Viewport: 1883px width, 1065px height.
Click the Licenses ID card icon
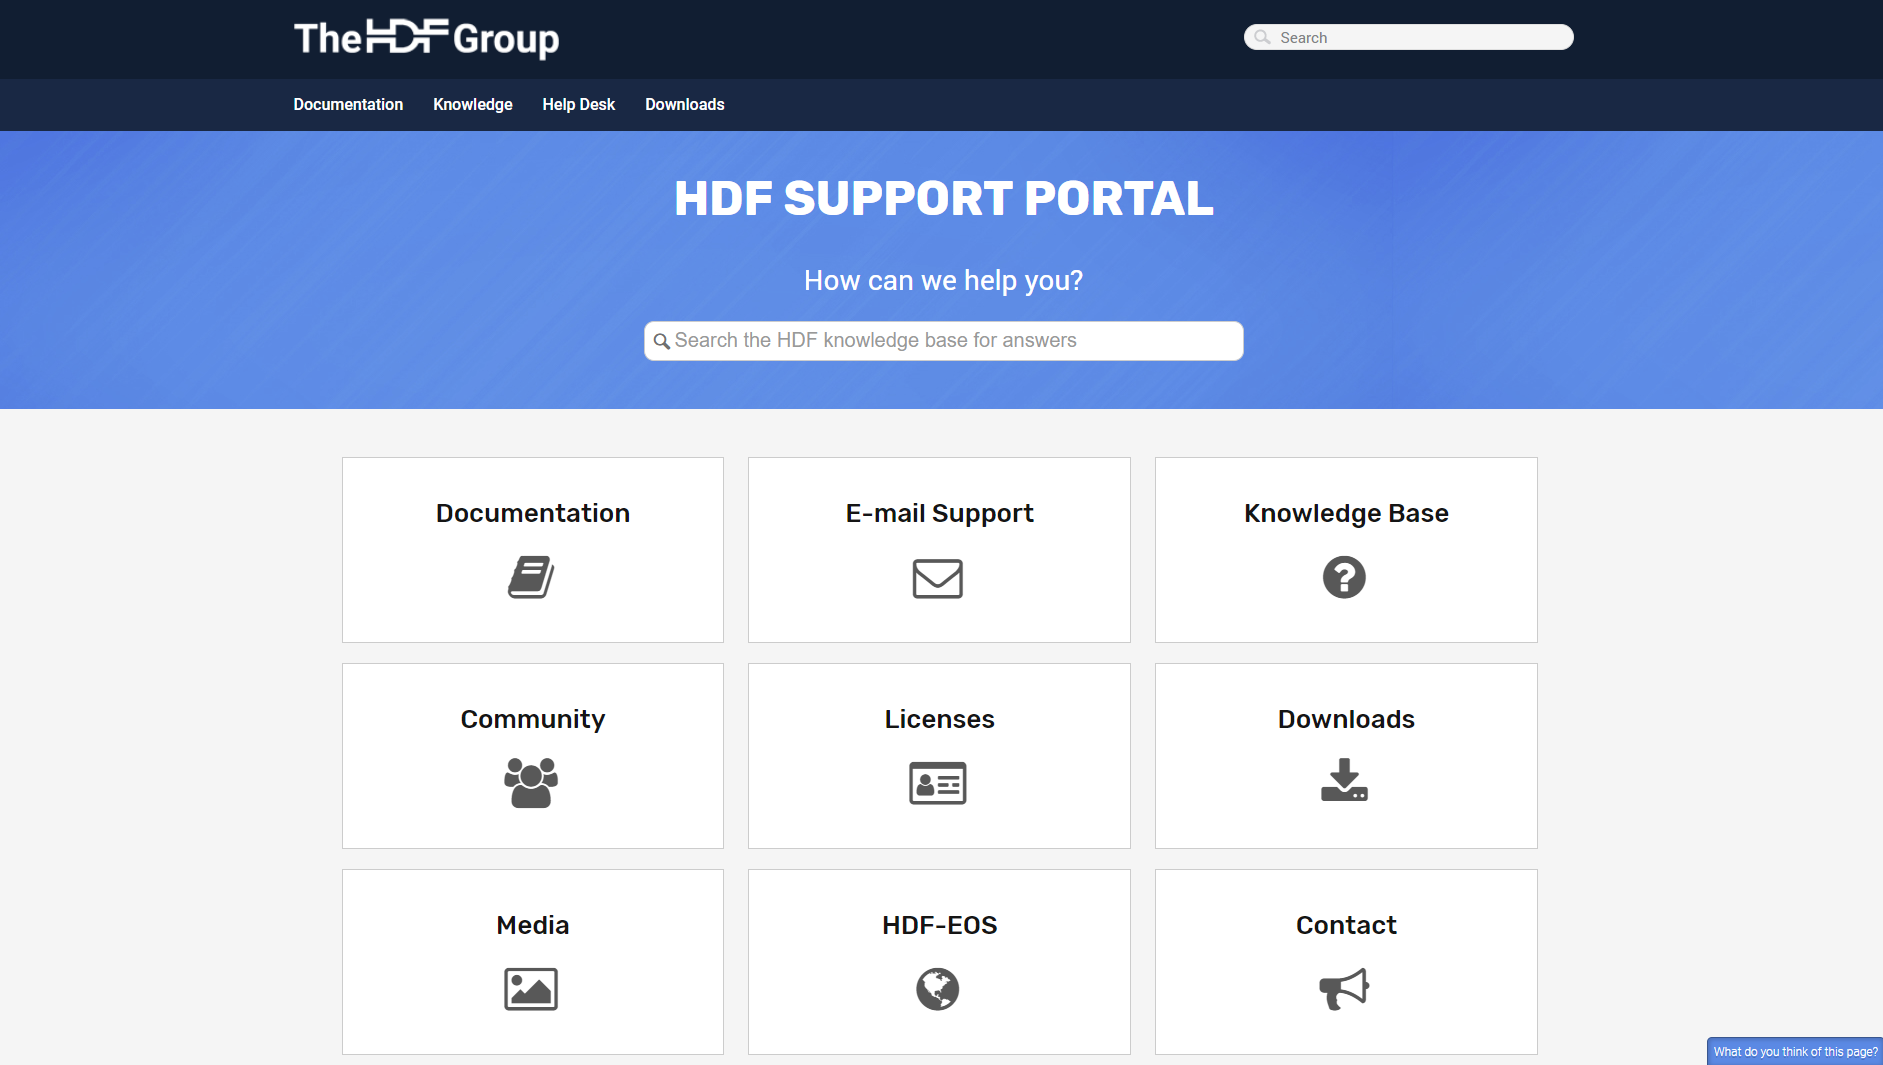[x=938, y=783]
